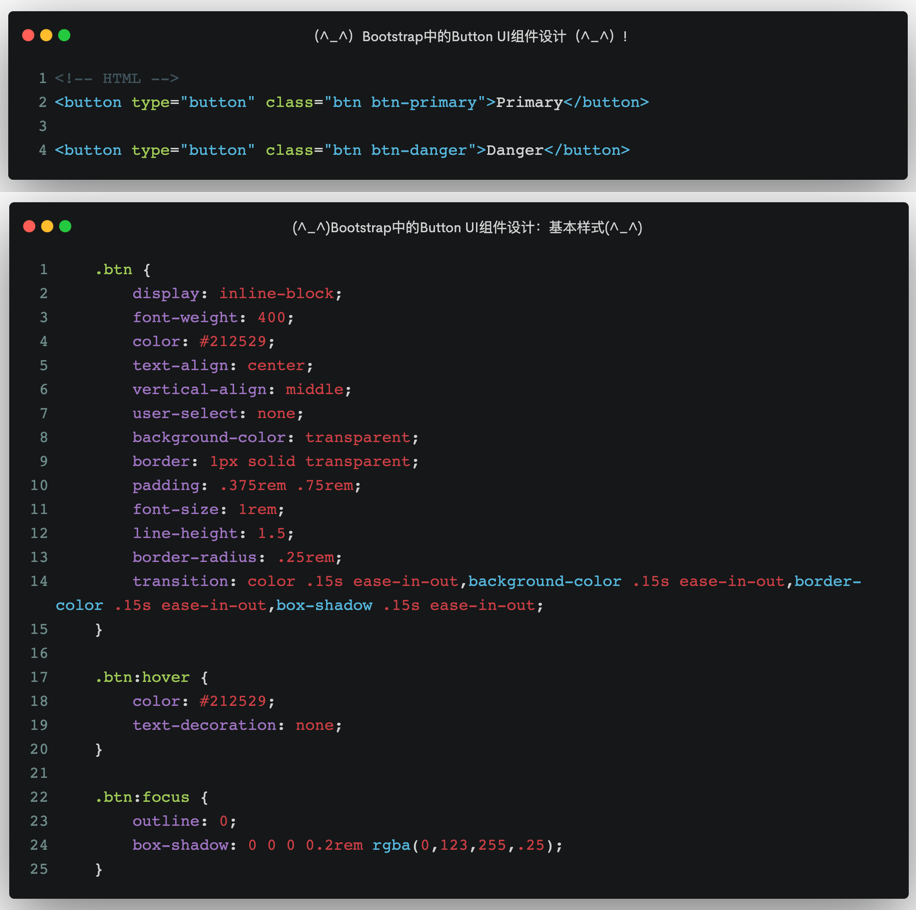The image size is (916, 910).
Task: Click the yellow minimize dot on HTML window
Action: coord(46,36)
